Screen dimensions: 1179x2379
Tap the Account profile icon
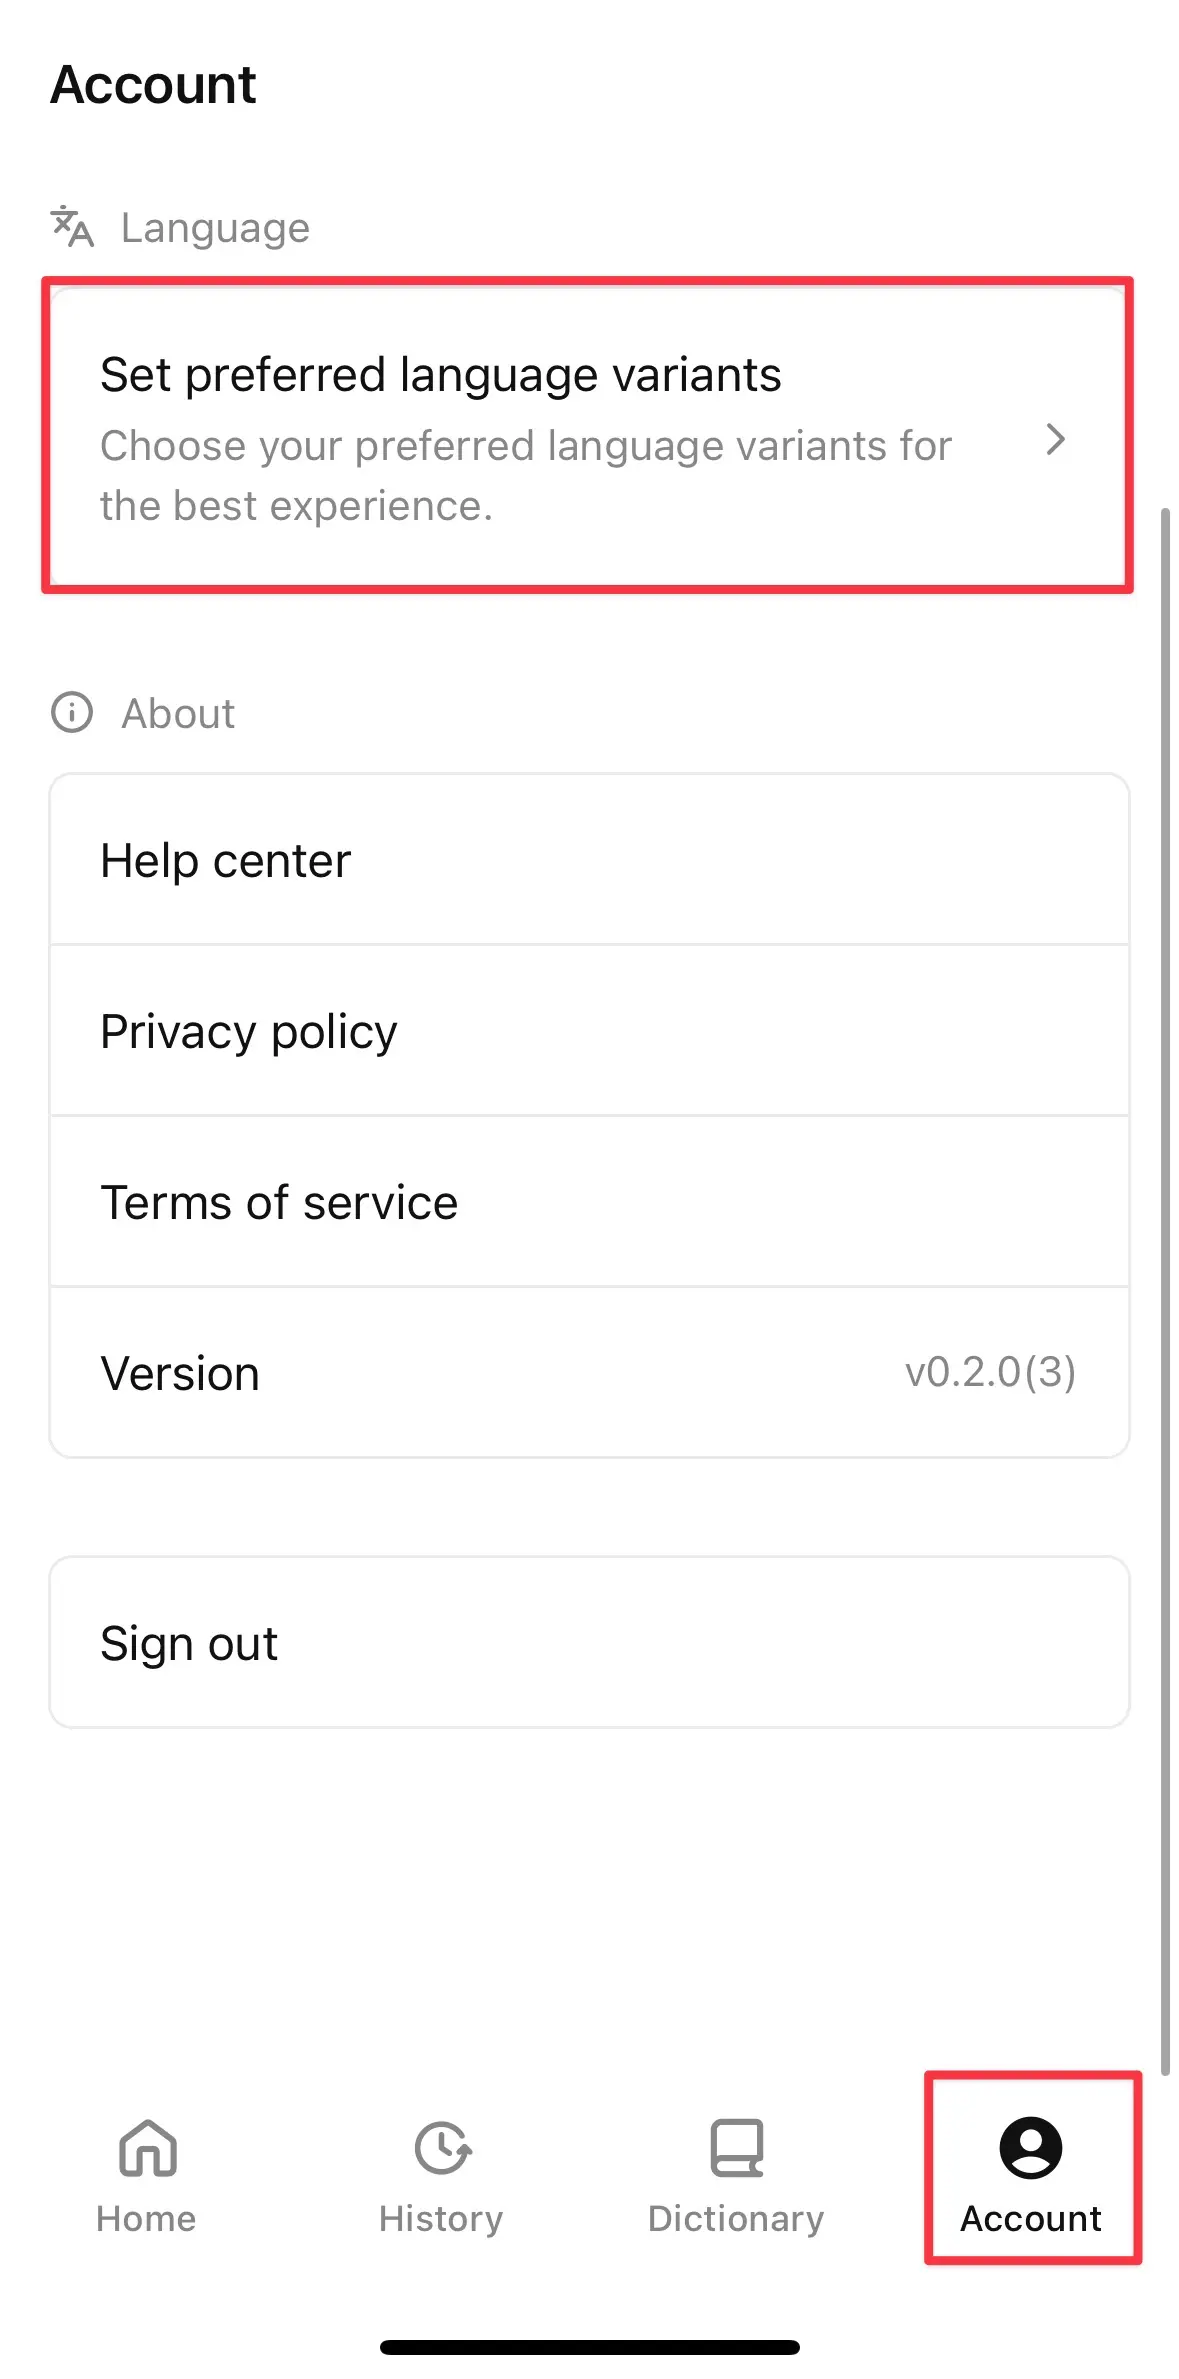[x=1030, y=2147]
